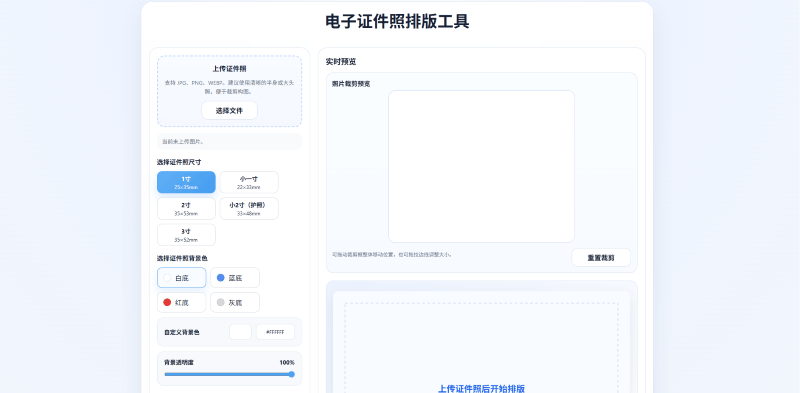Image resolution: width=800 pixels, height=393 pixels.
Task: Click the photo crop preview canvas
Action: click(x=481, y=166)
